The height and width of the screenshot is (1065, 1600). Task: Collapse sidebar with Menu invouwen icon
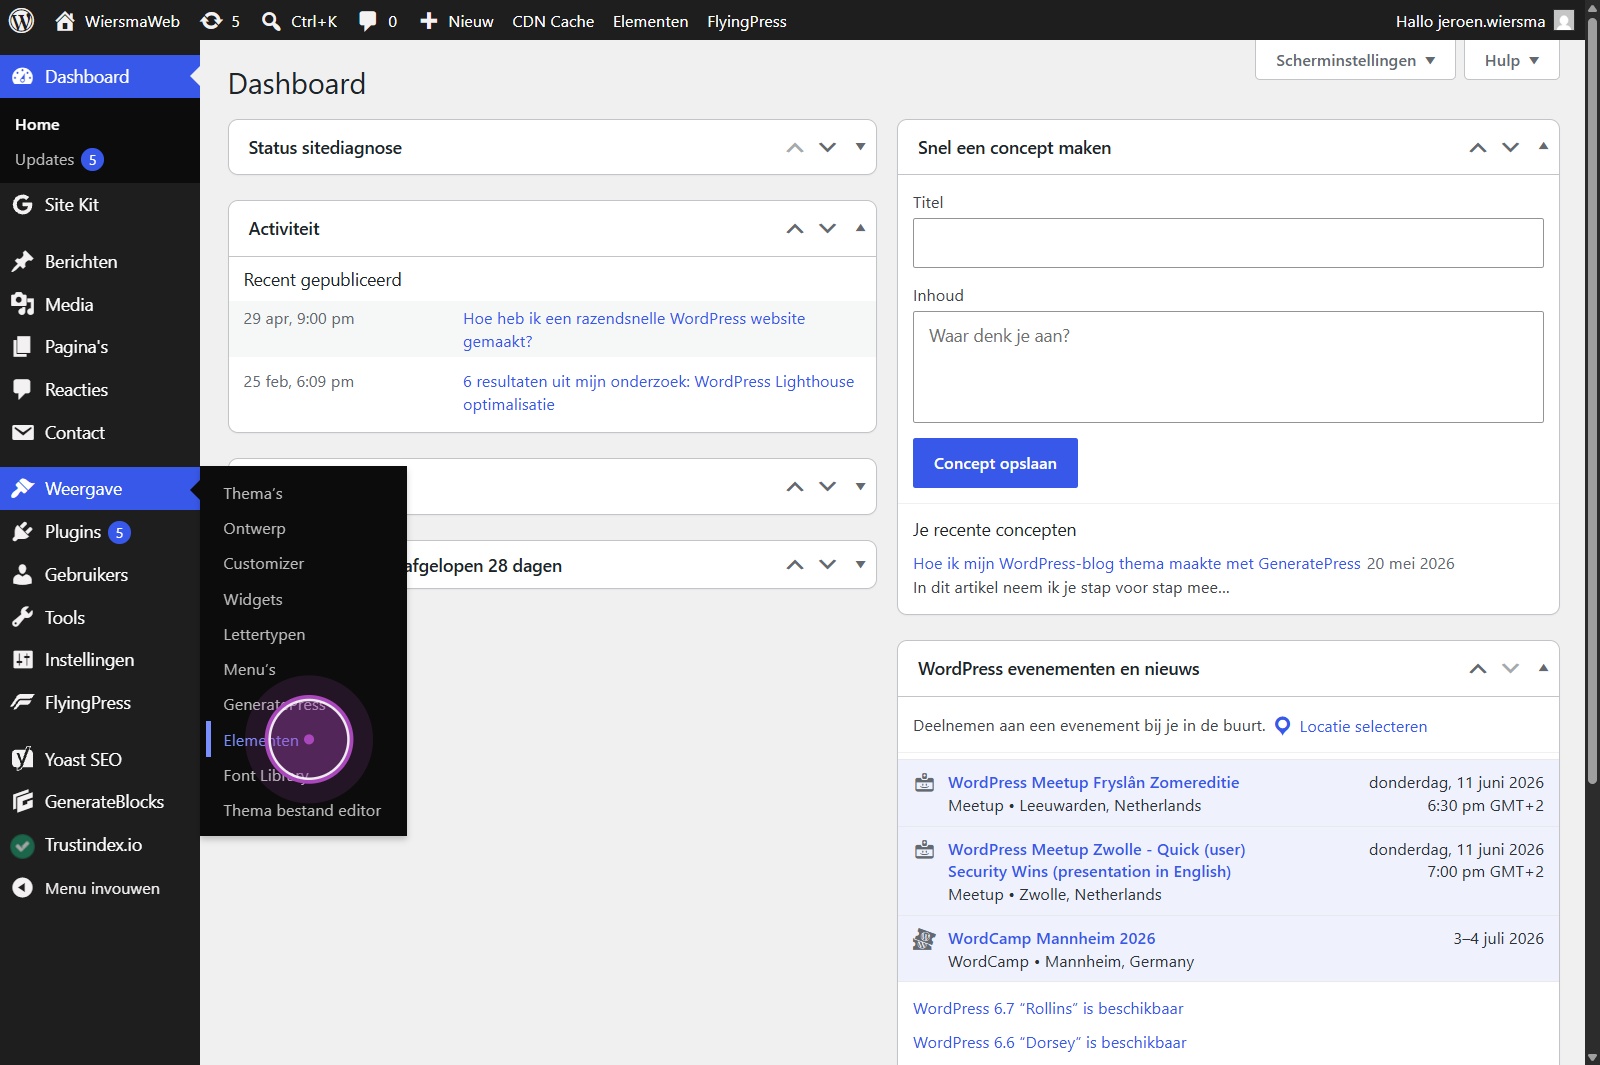pos(22,888)
